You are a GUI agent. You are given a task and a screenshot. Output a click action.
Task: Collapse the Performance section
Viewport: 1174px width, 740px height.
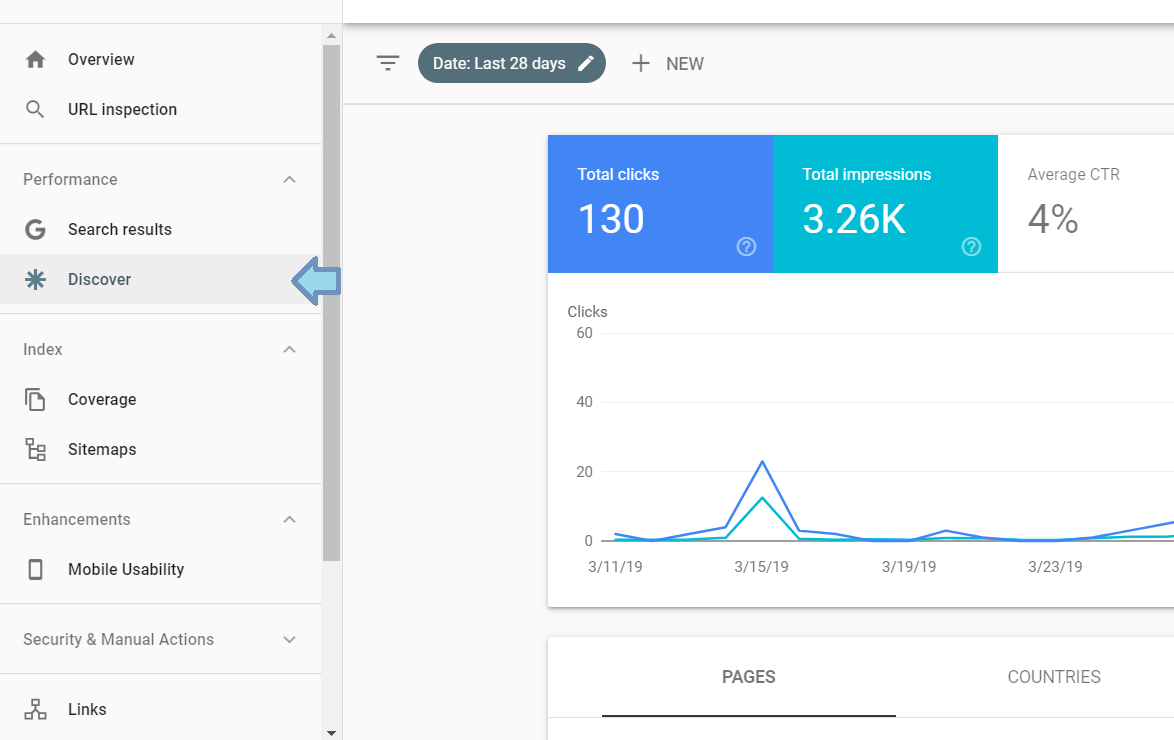[x=289, y=179]
